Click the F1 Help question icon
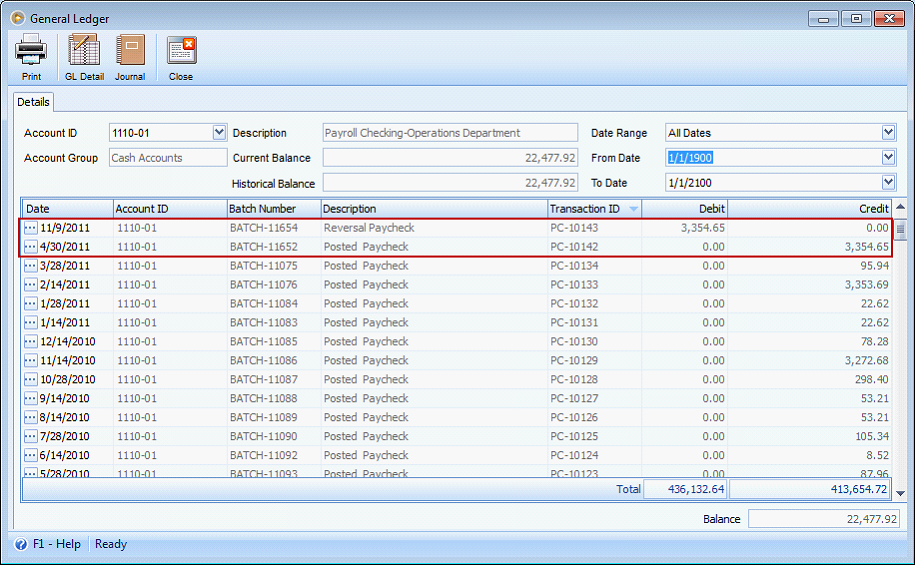The image size is (916, 566). pos(21,544)
